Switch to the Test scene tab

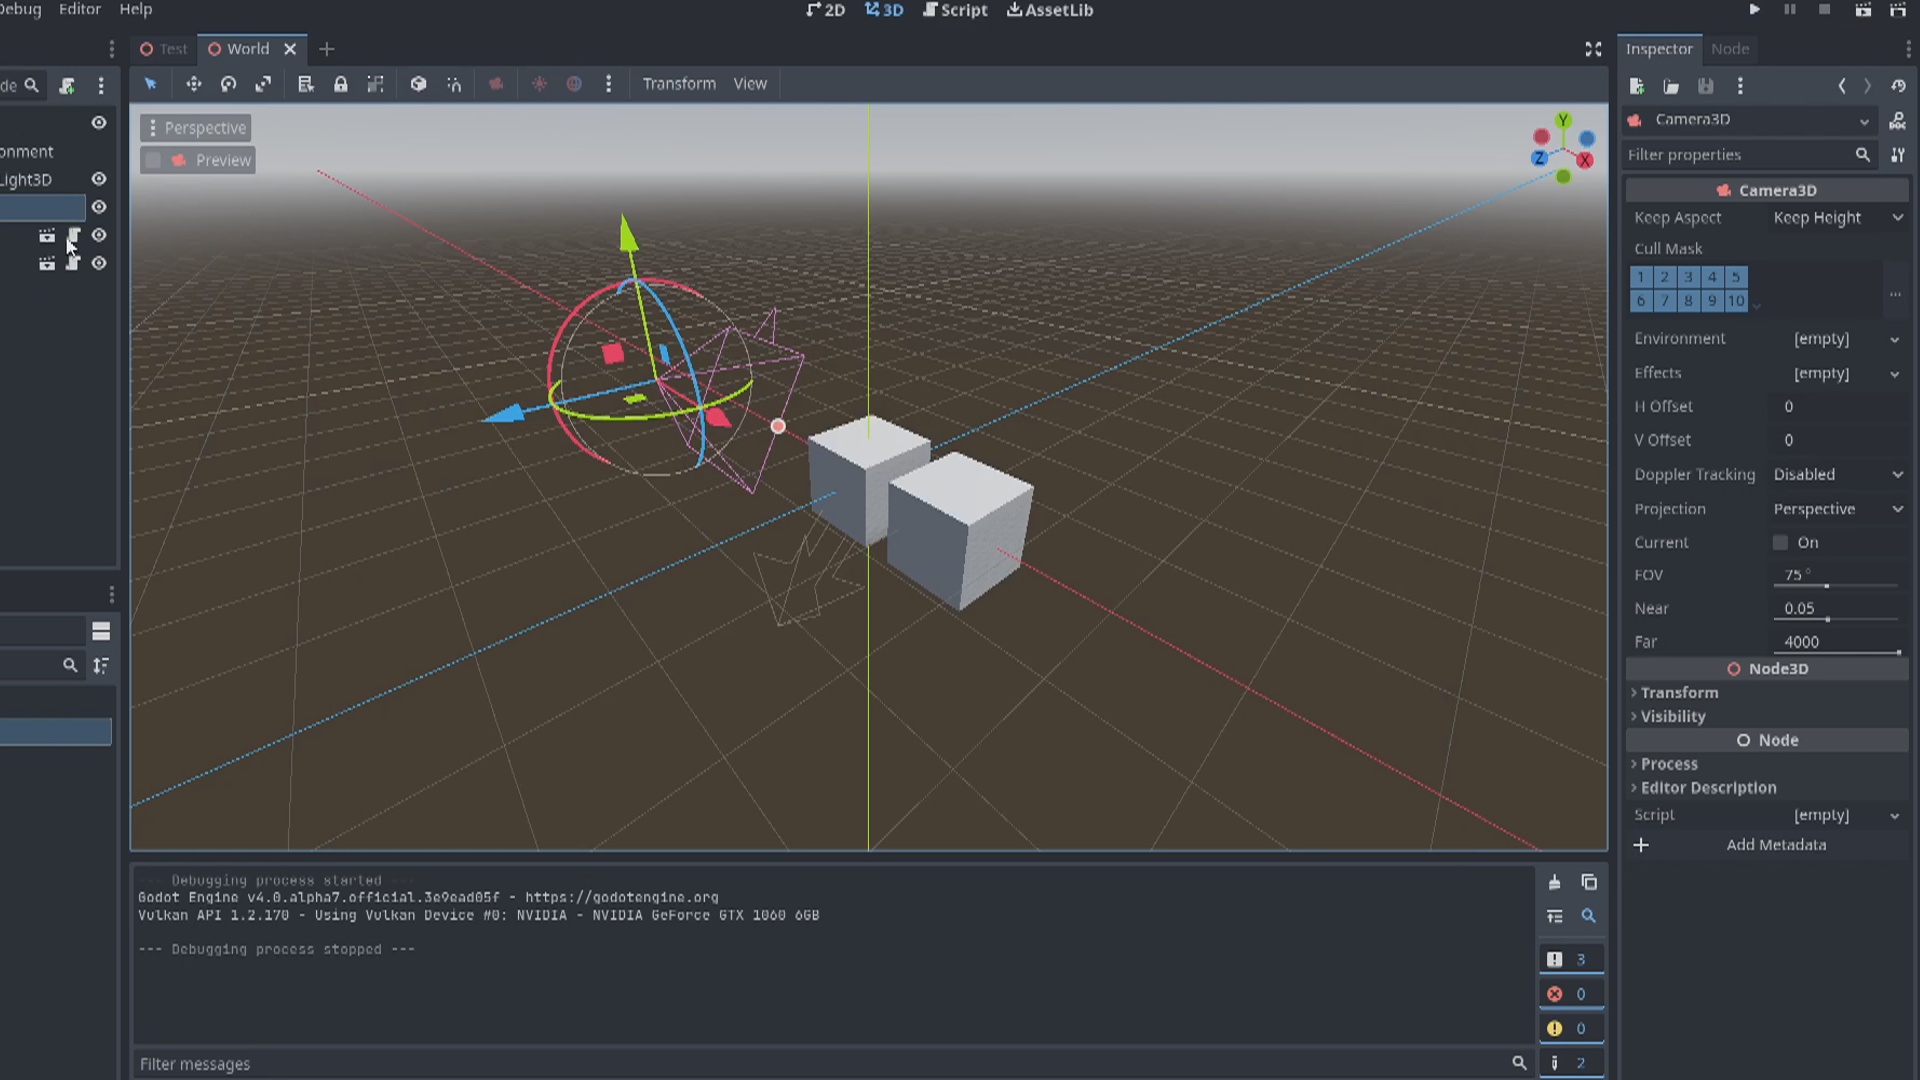click(x=172, y=48)
